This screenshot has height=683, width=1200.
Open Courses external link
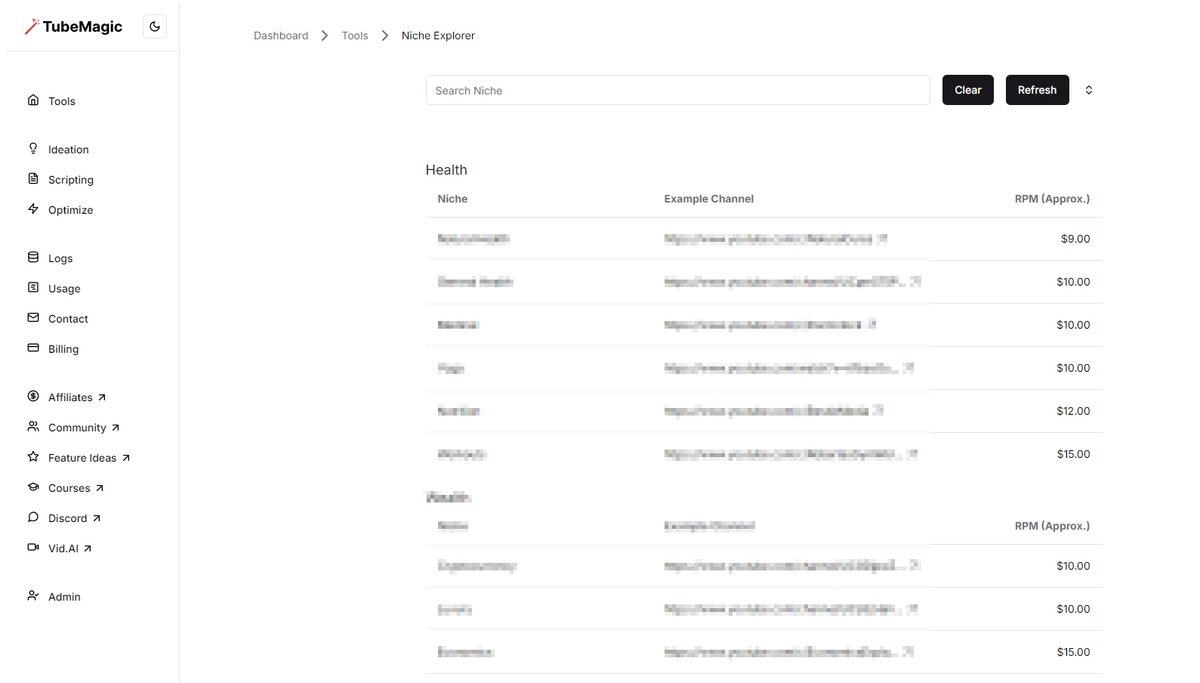point(76,488)
